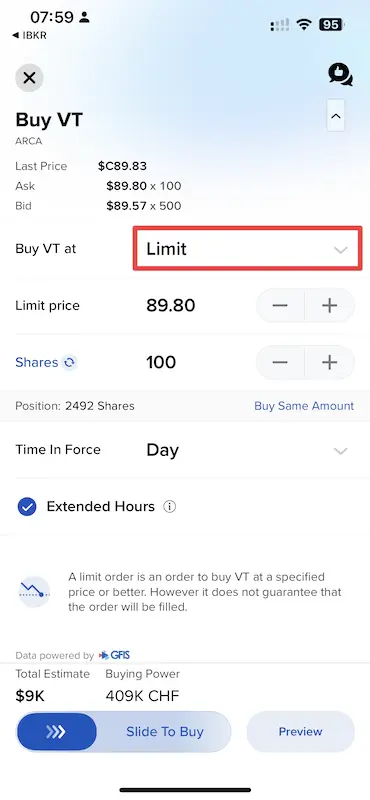Tap the 100 shares quantity field
This screenshot has width=370, height=800.
161,362
